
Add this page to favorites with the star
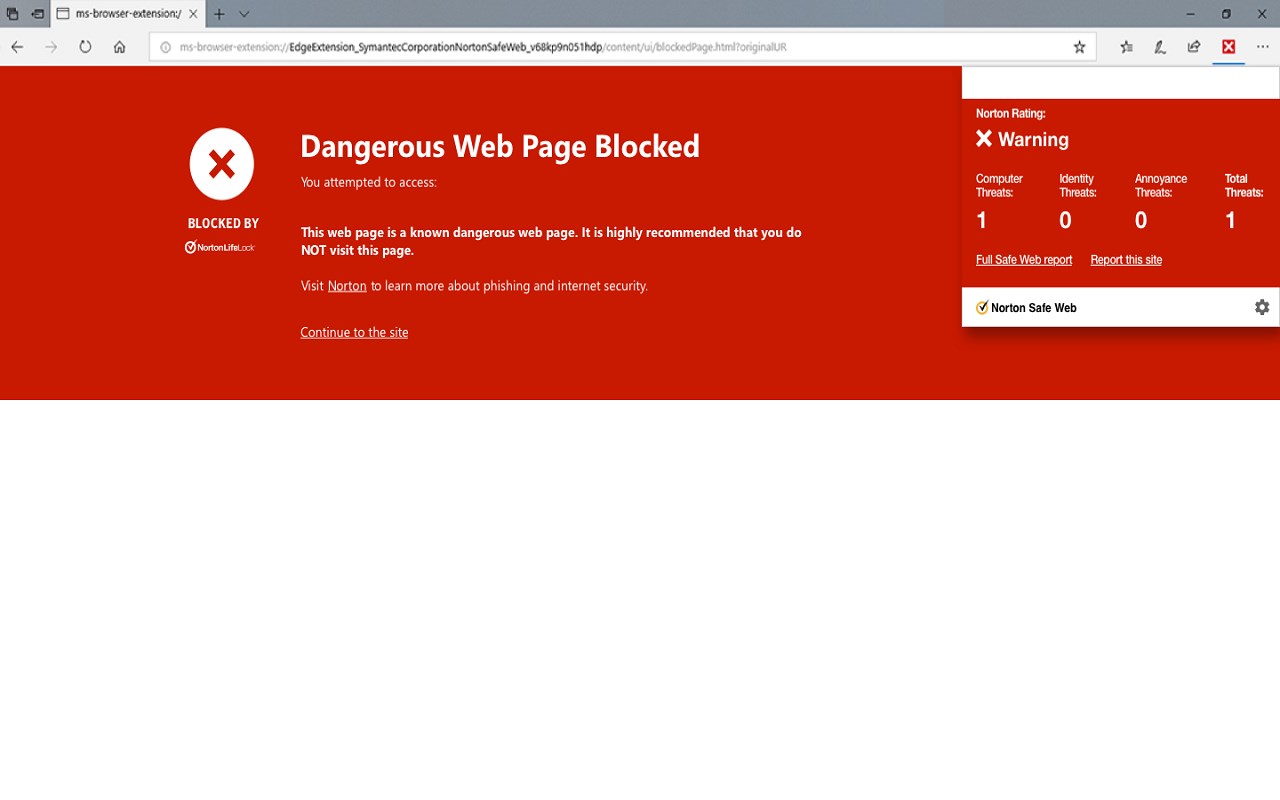1079,47
